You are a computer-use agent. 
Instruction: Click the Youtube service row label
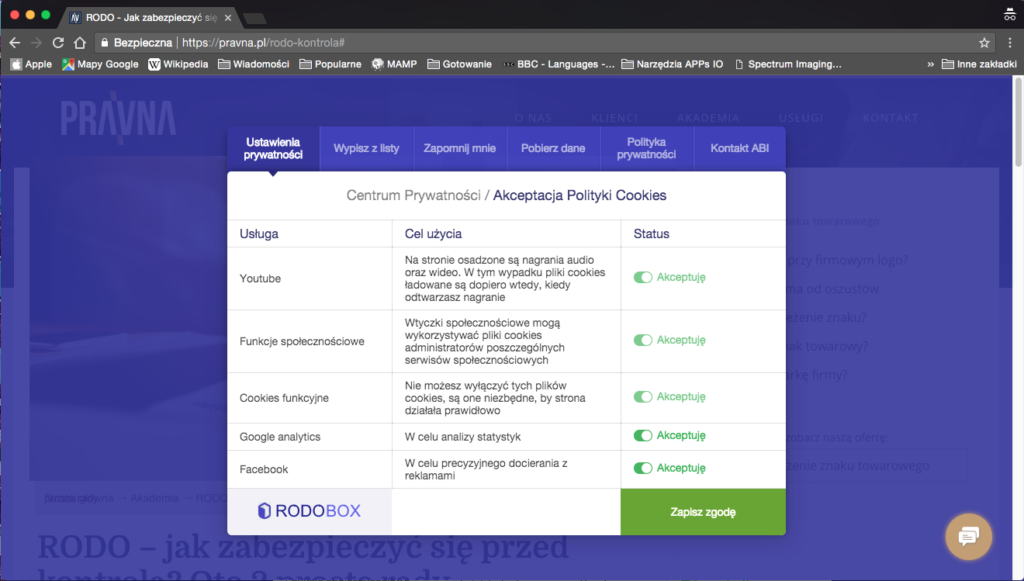point(260,279)
